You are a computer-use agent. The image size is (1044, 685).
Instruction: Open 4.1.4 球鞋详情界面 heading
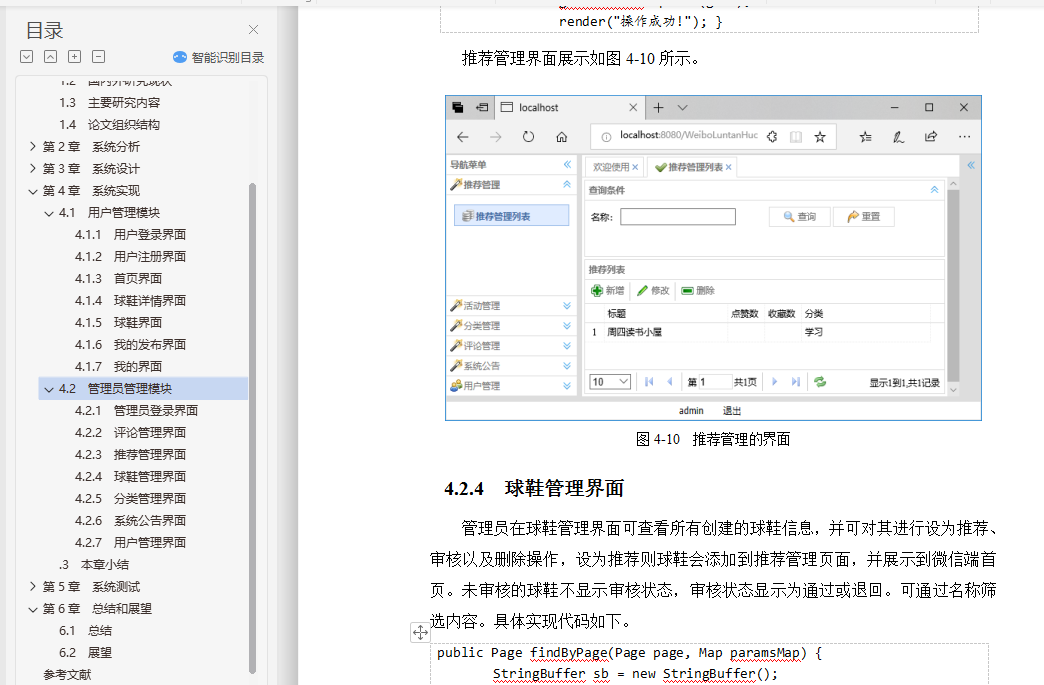[130, 300]
